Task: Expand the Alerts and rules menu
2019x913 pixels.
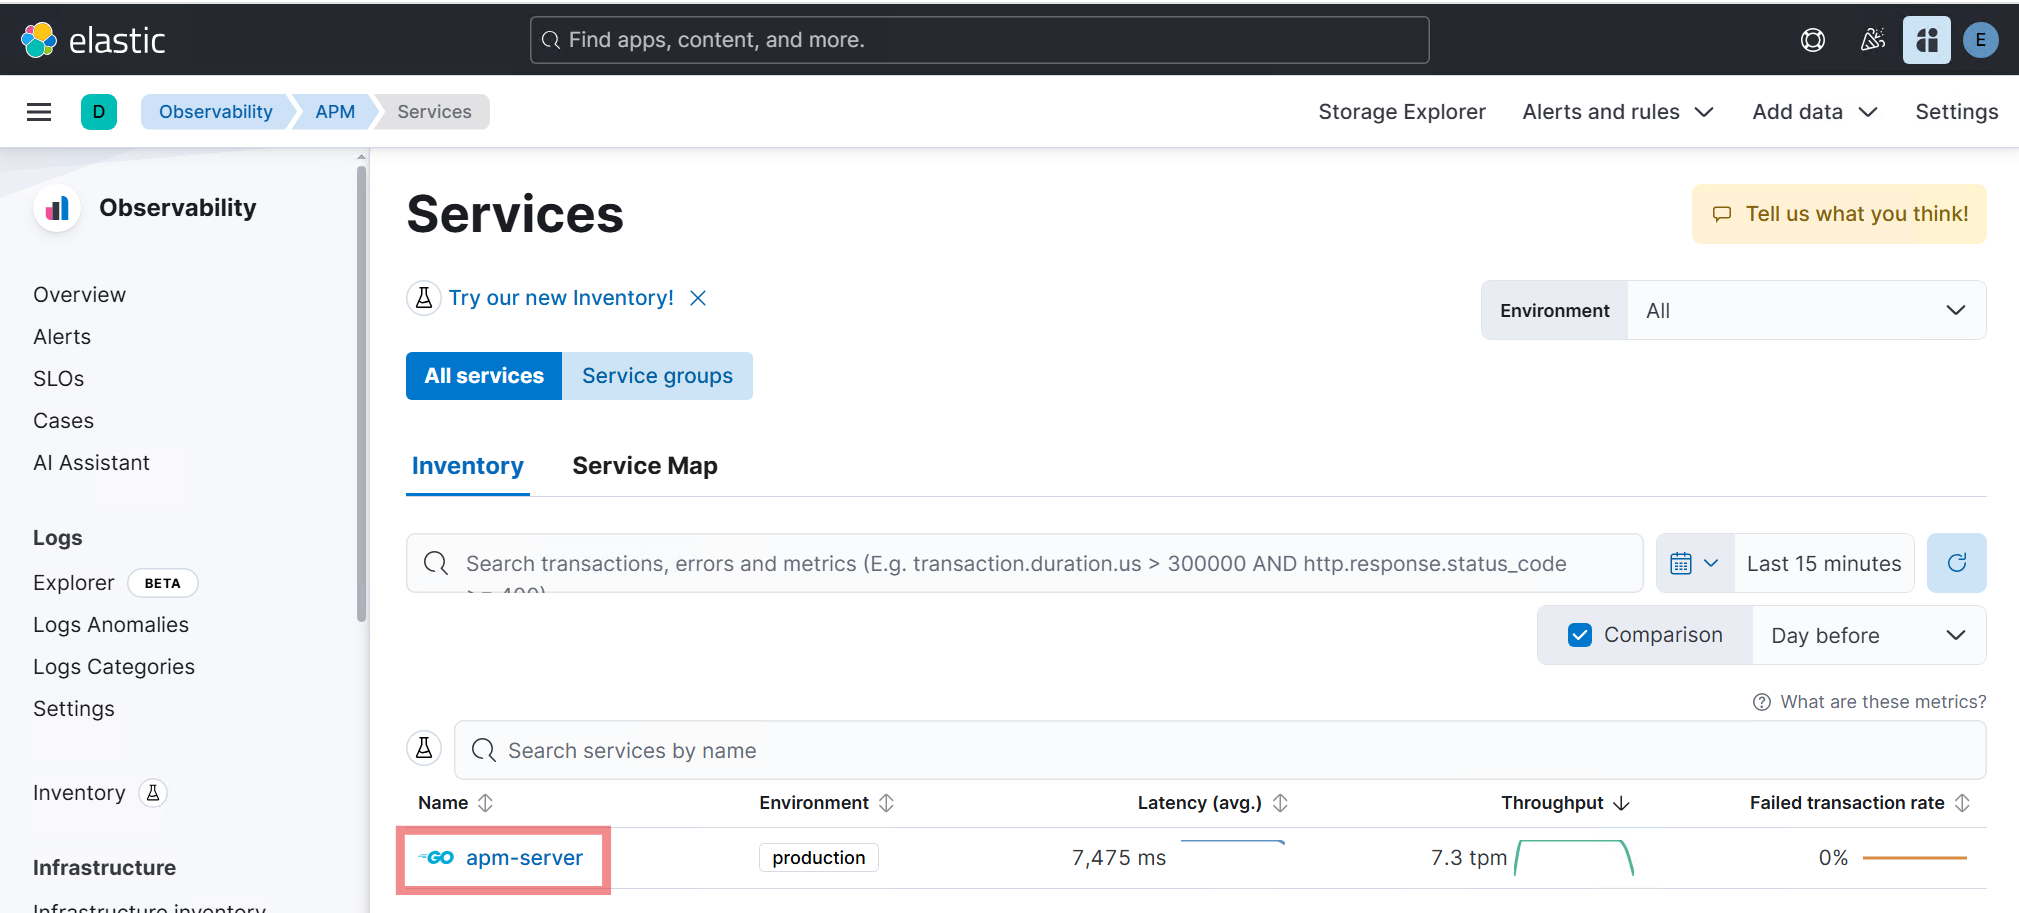Action: [x=1617, y=112]
